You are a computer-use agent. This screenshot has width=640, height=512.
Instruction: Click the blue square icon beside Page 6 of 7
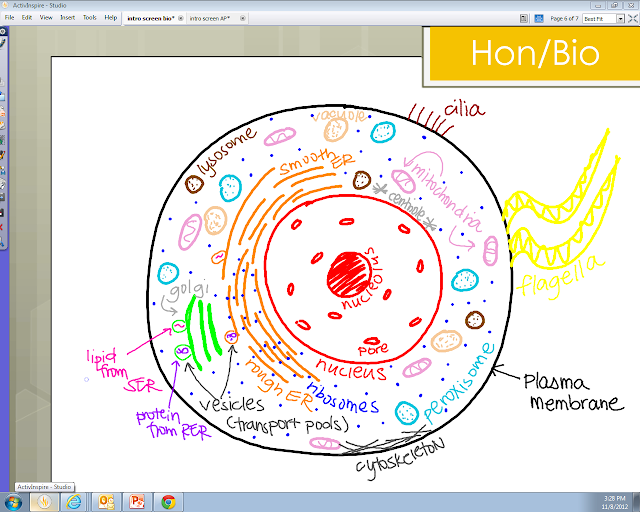tap(539, 18)
